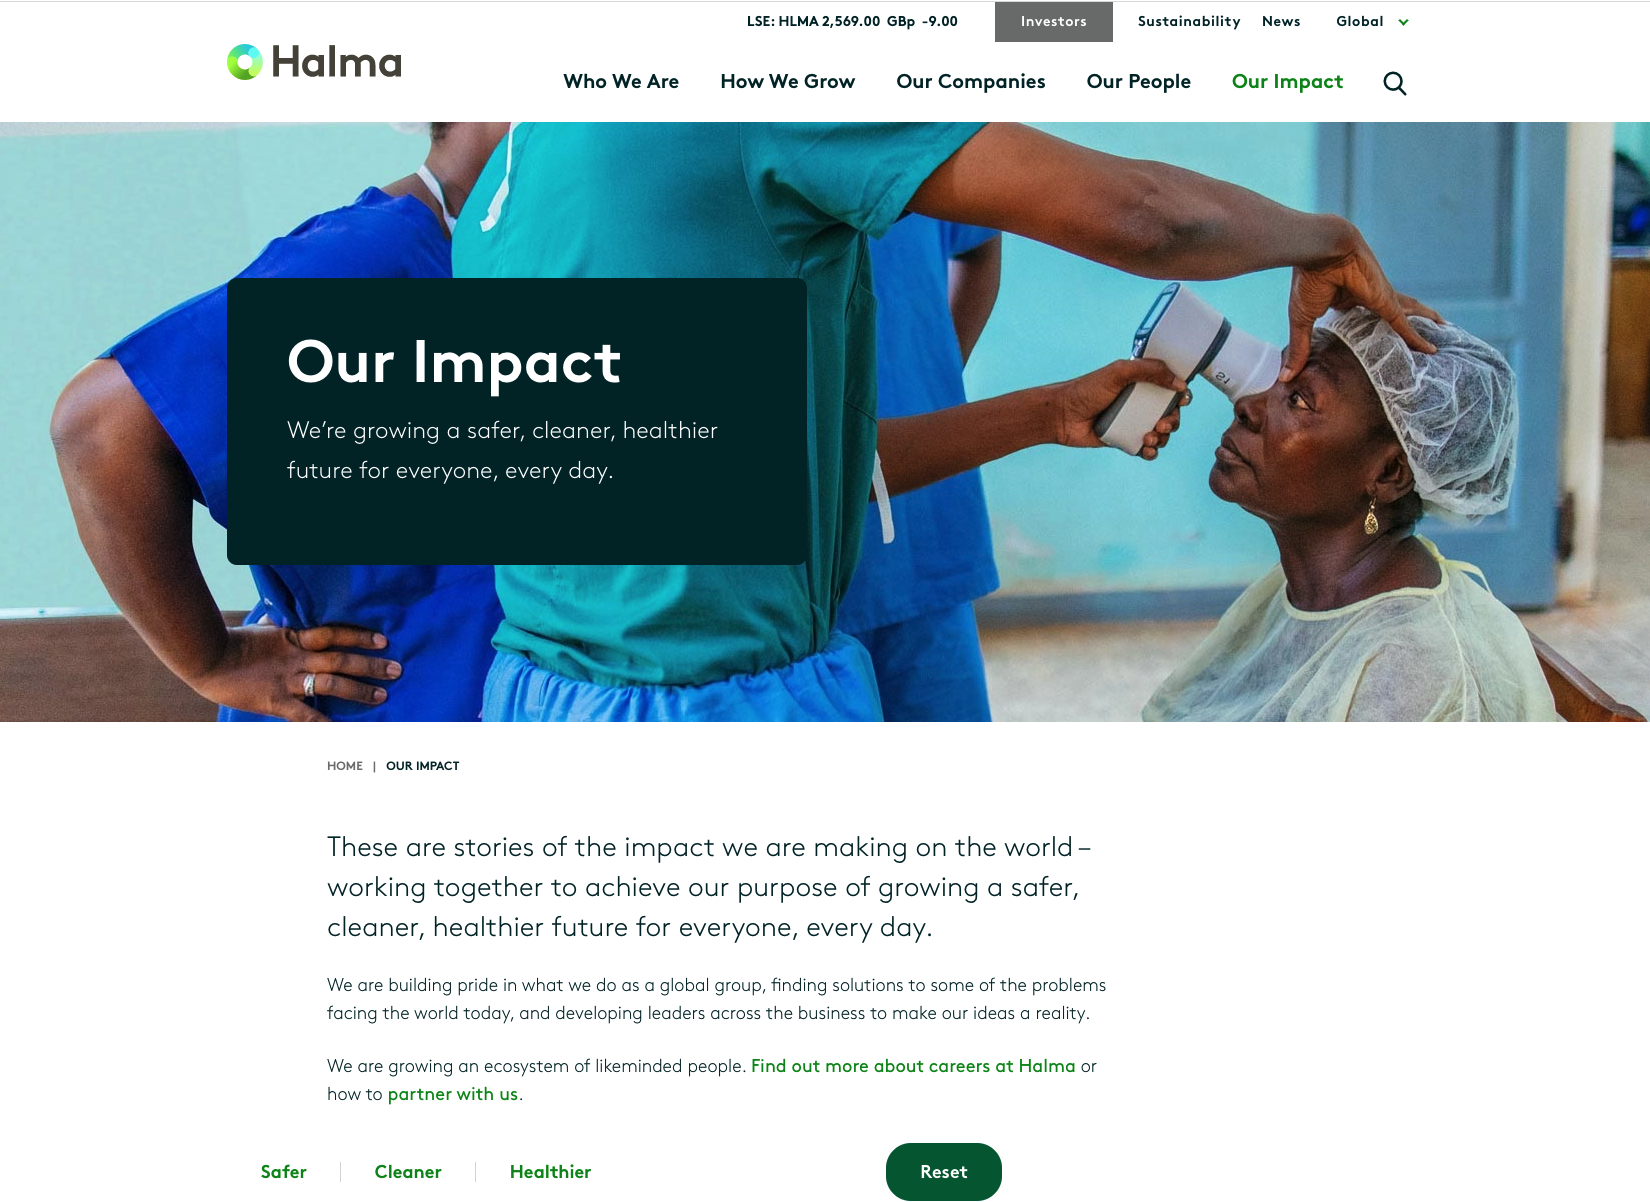
Task: Follow careers at Halma link
Action: coord(913,1066)
